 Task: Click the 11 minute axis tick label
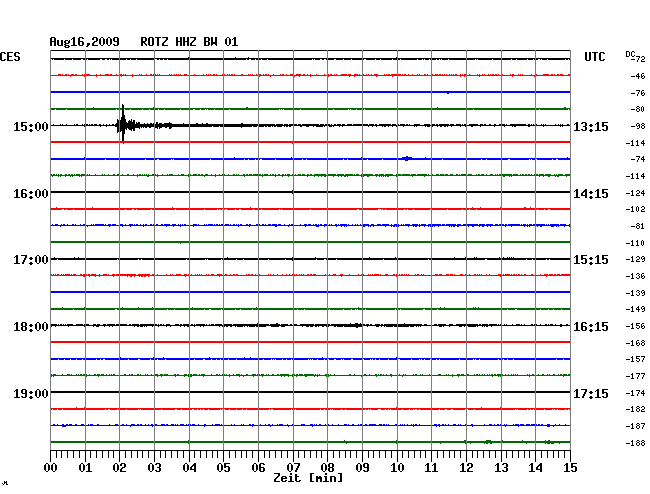431,468
